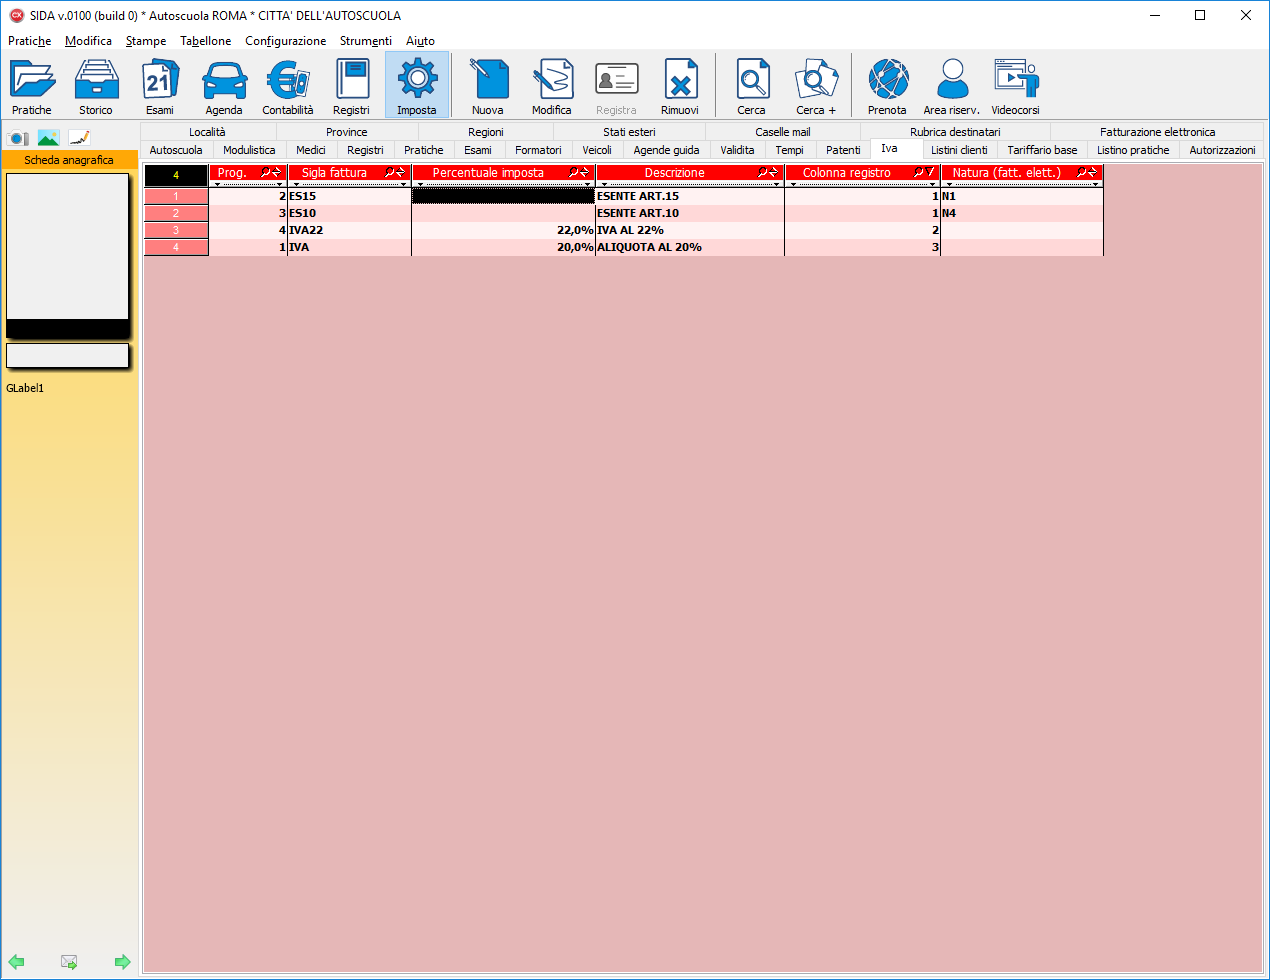Click the send mail envelope icon
The image size is (1270, 980).
pyautogui.click(x=69, y=962)
